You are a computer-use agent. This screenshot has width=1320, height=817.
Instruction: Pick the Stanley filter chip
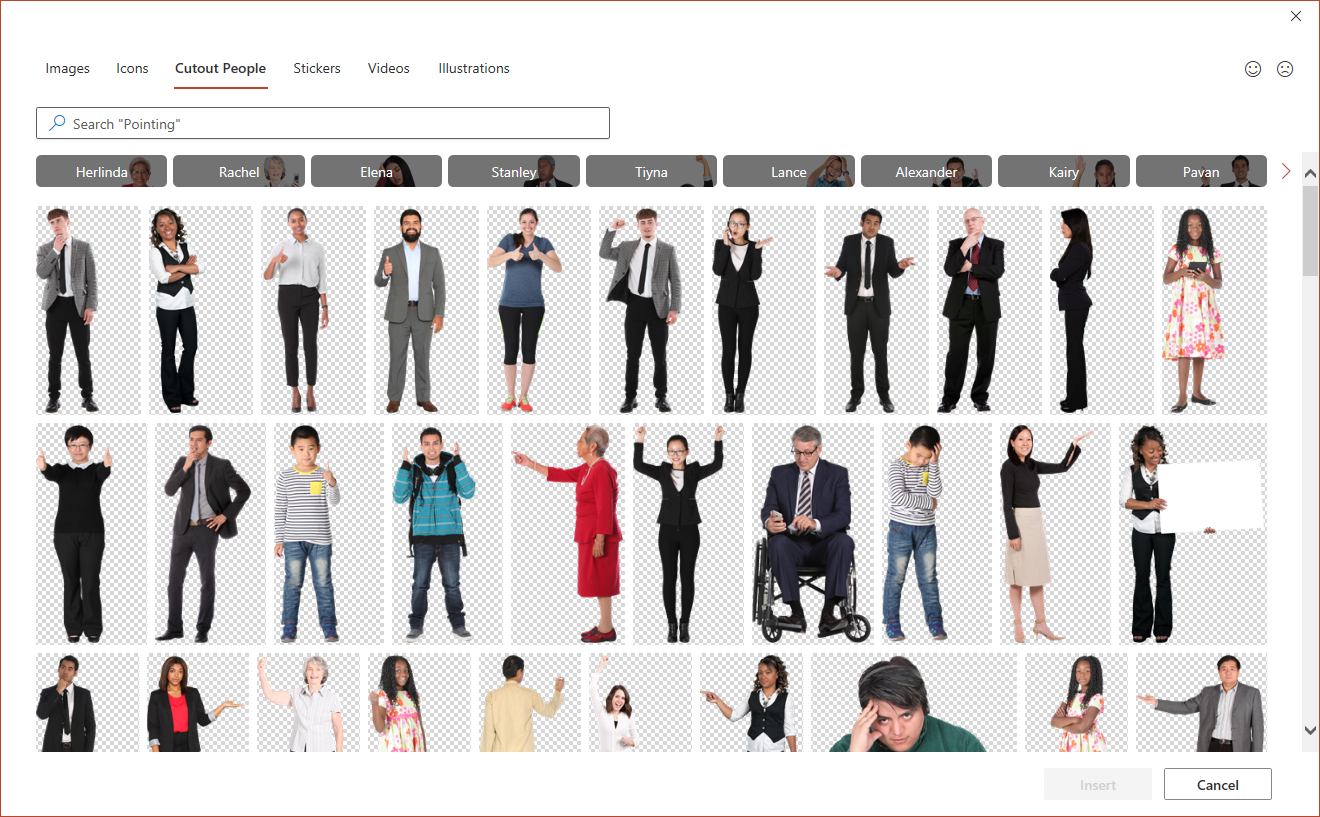click(514, 171)
